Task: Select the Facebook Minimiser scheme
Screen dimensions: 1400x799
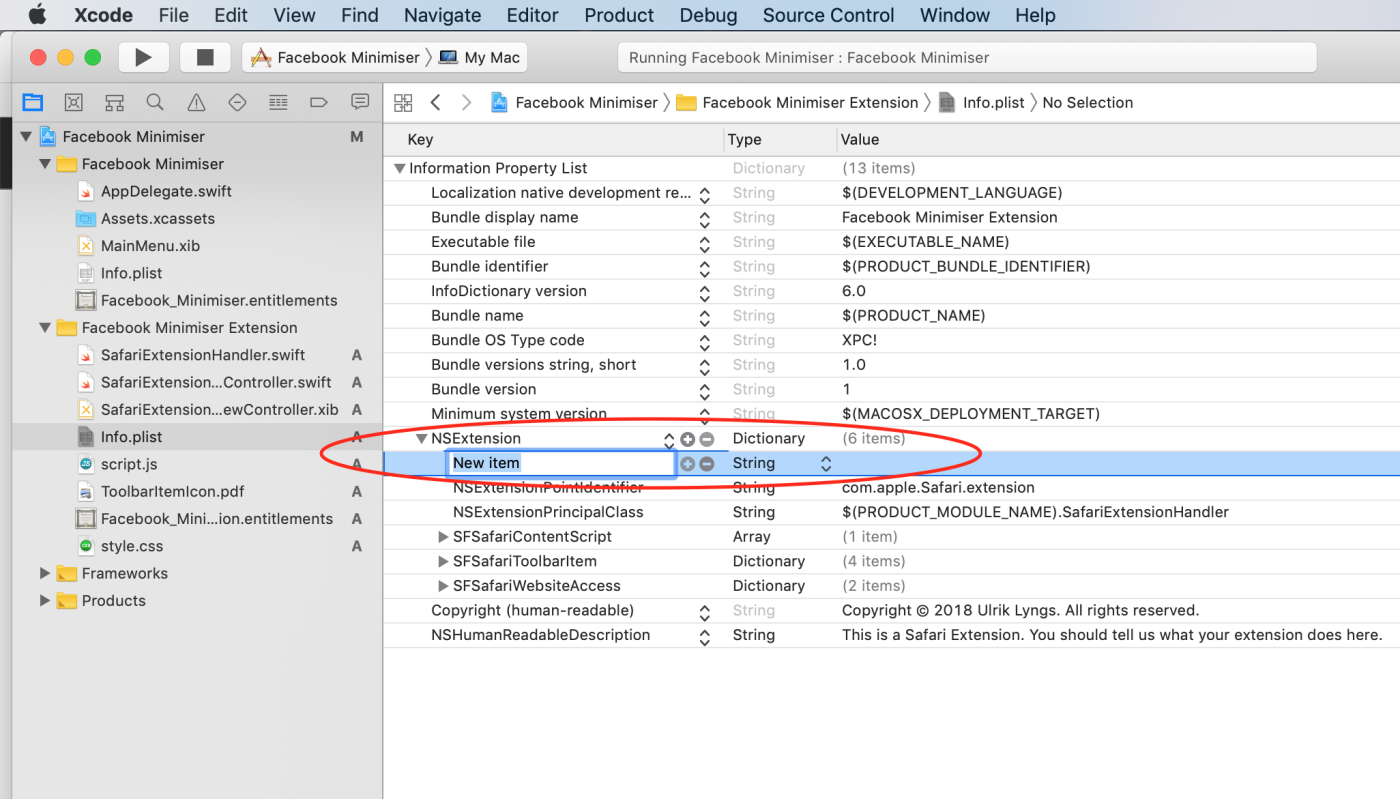Action: tap(336, 57)
